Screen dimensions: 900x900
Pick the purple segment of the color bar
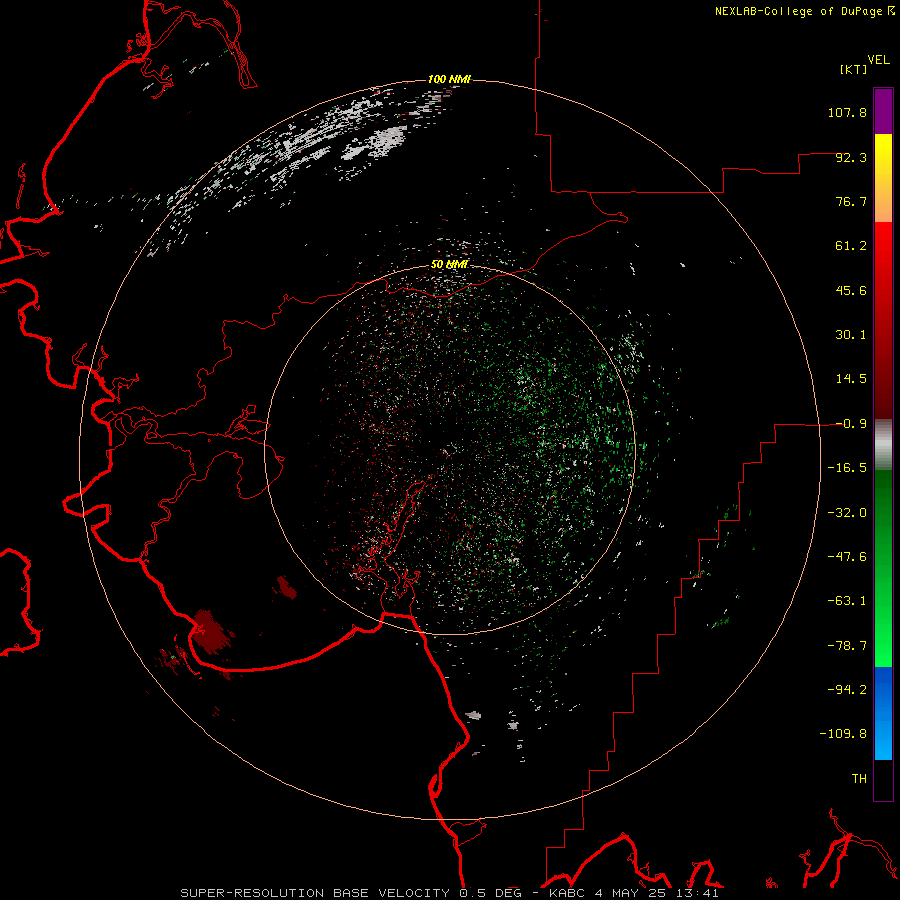pos(883,112)
